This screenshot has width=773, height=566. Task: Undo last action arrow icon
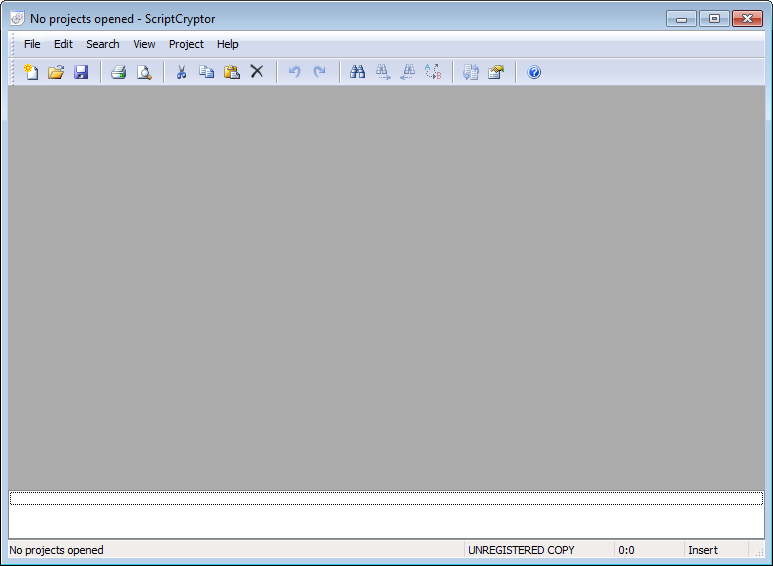294,72
